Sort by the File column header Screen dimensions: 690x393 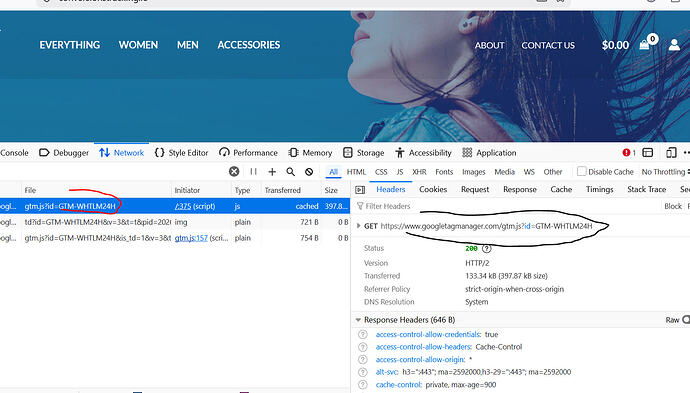coord(96,190)
